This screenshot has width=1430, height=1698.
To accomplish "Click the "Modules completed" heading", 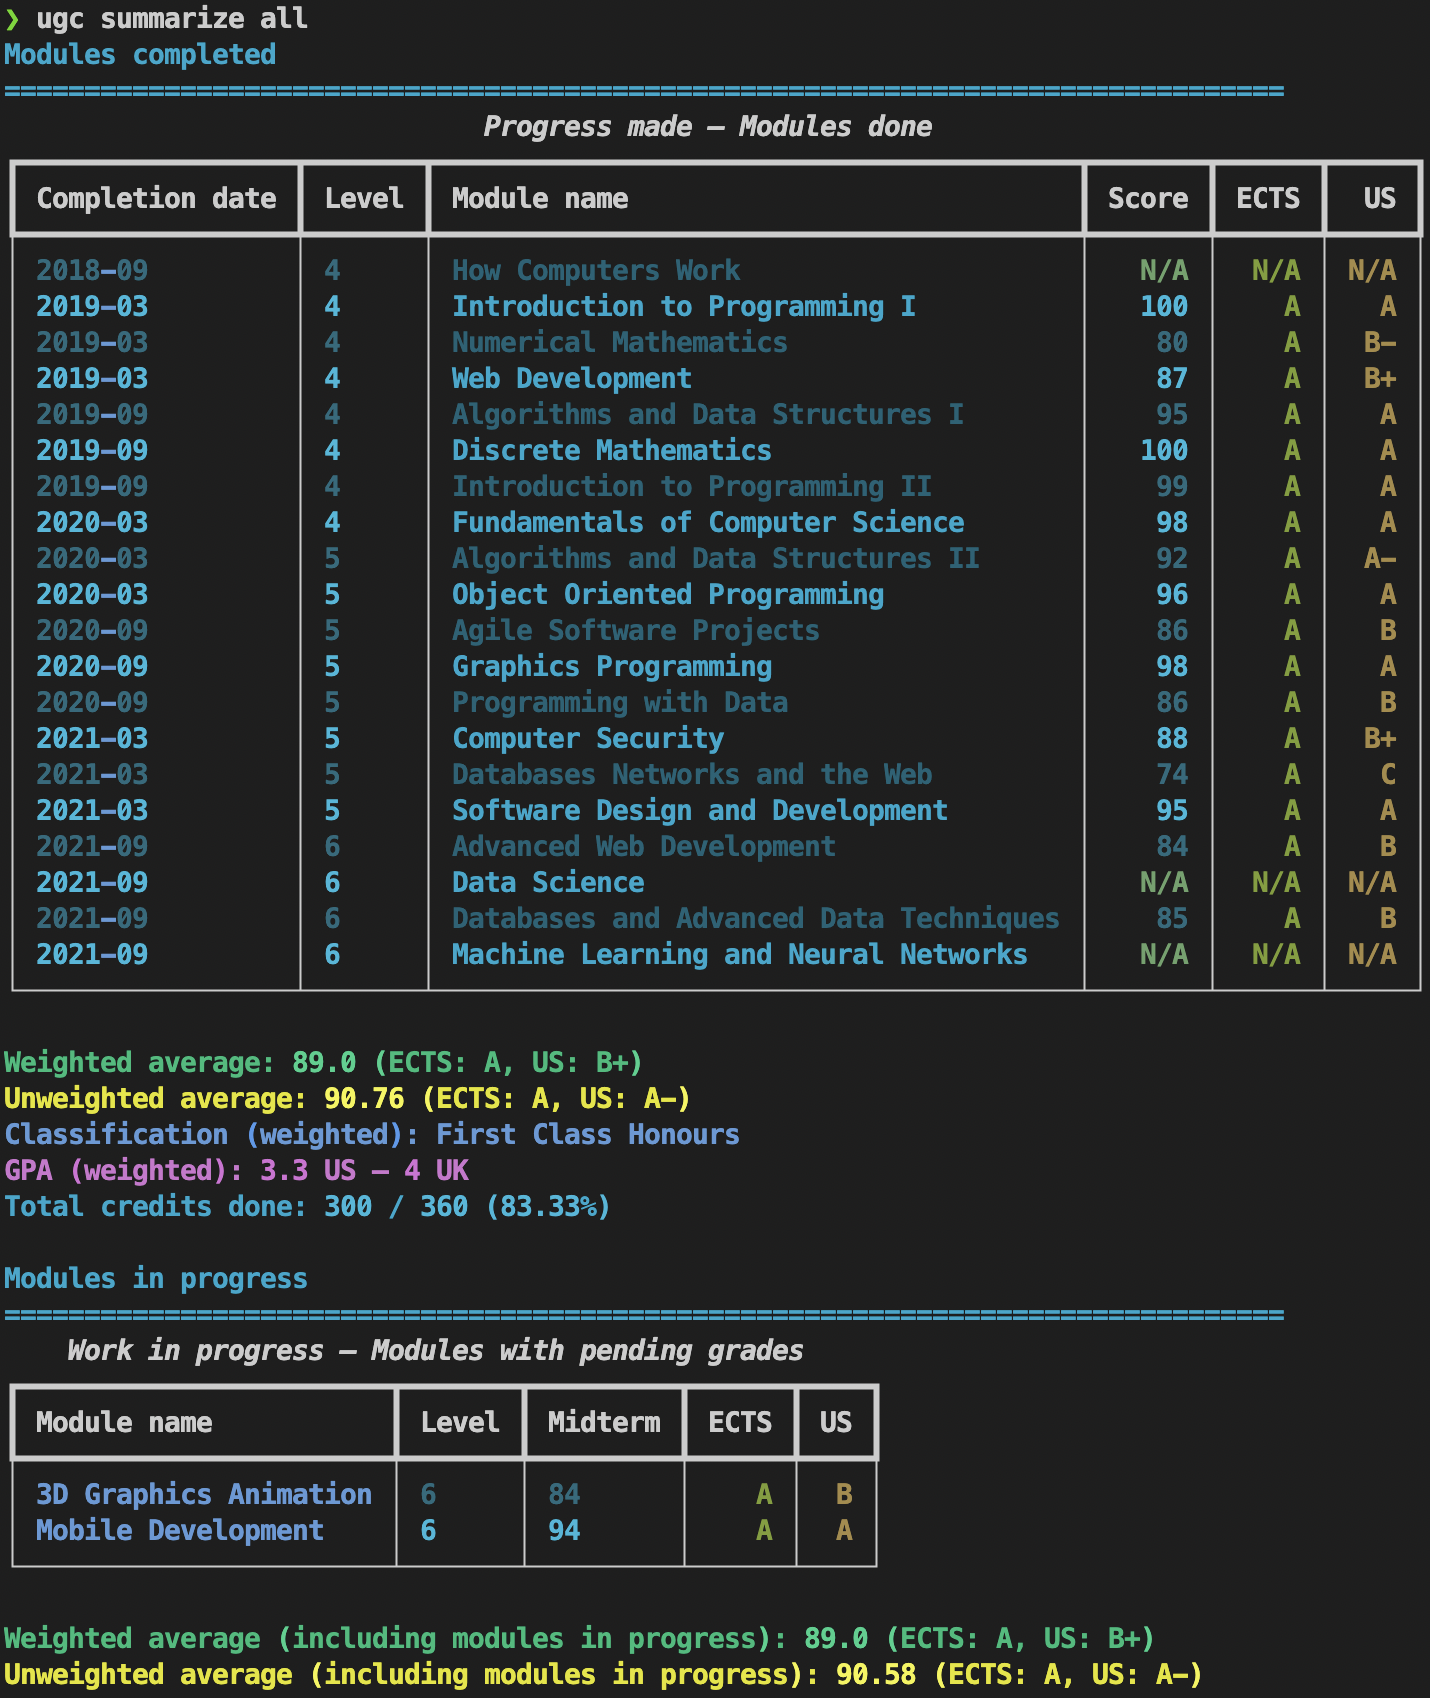I will click(x=140, y=55).
